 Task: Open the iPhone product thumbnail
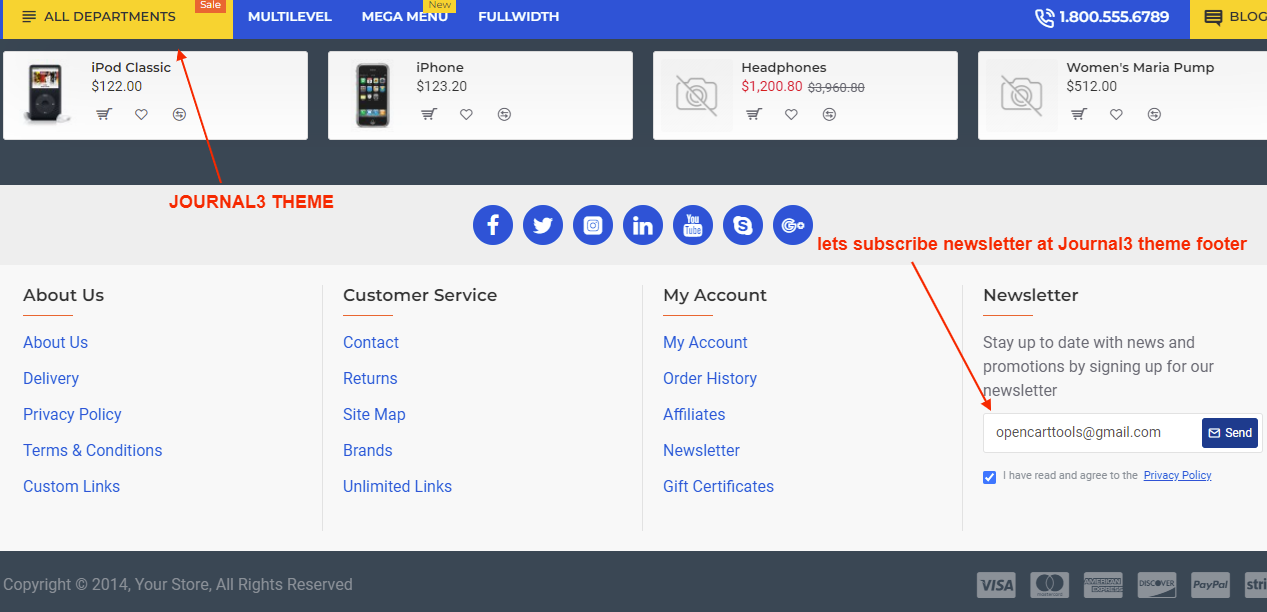click(371, 95)
